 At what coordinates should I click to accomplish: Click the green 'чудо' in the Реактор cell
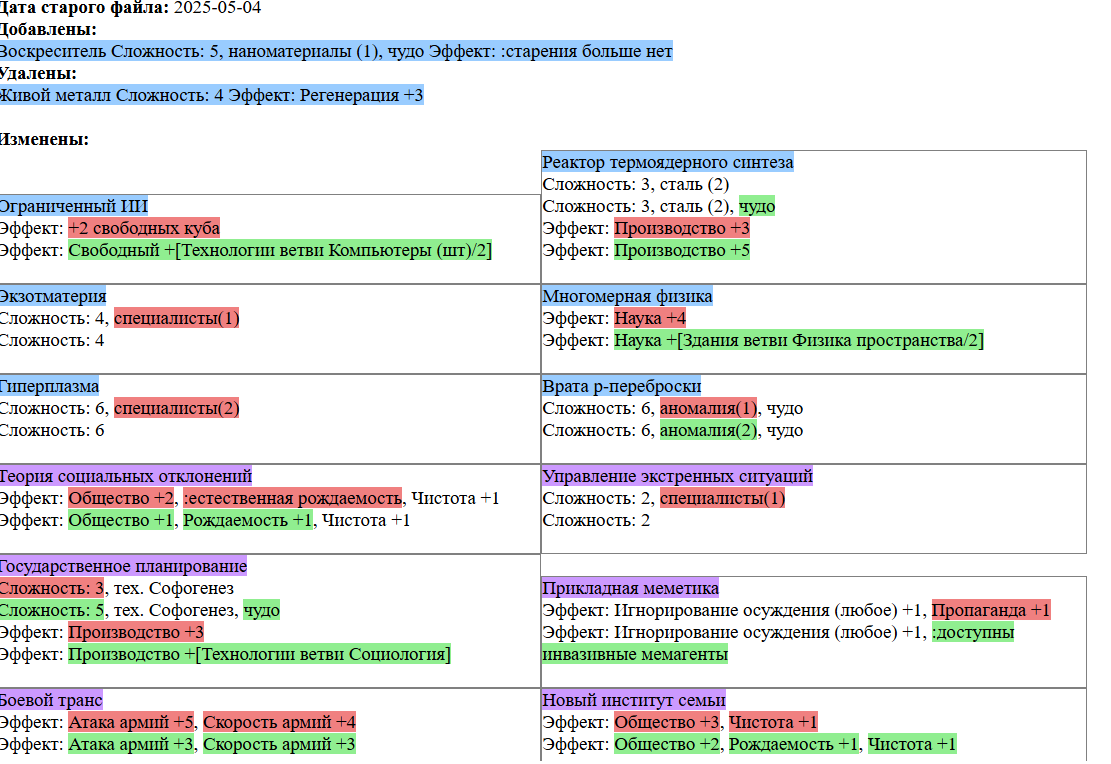pyautogui.click(x=757, y=206)
